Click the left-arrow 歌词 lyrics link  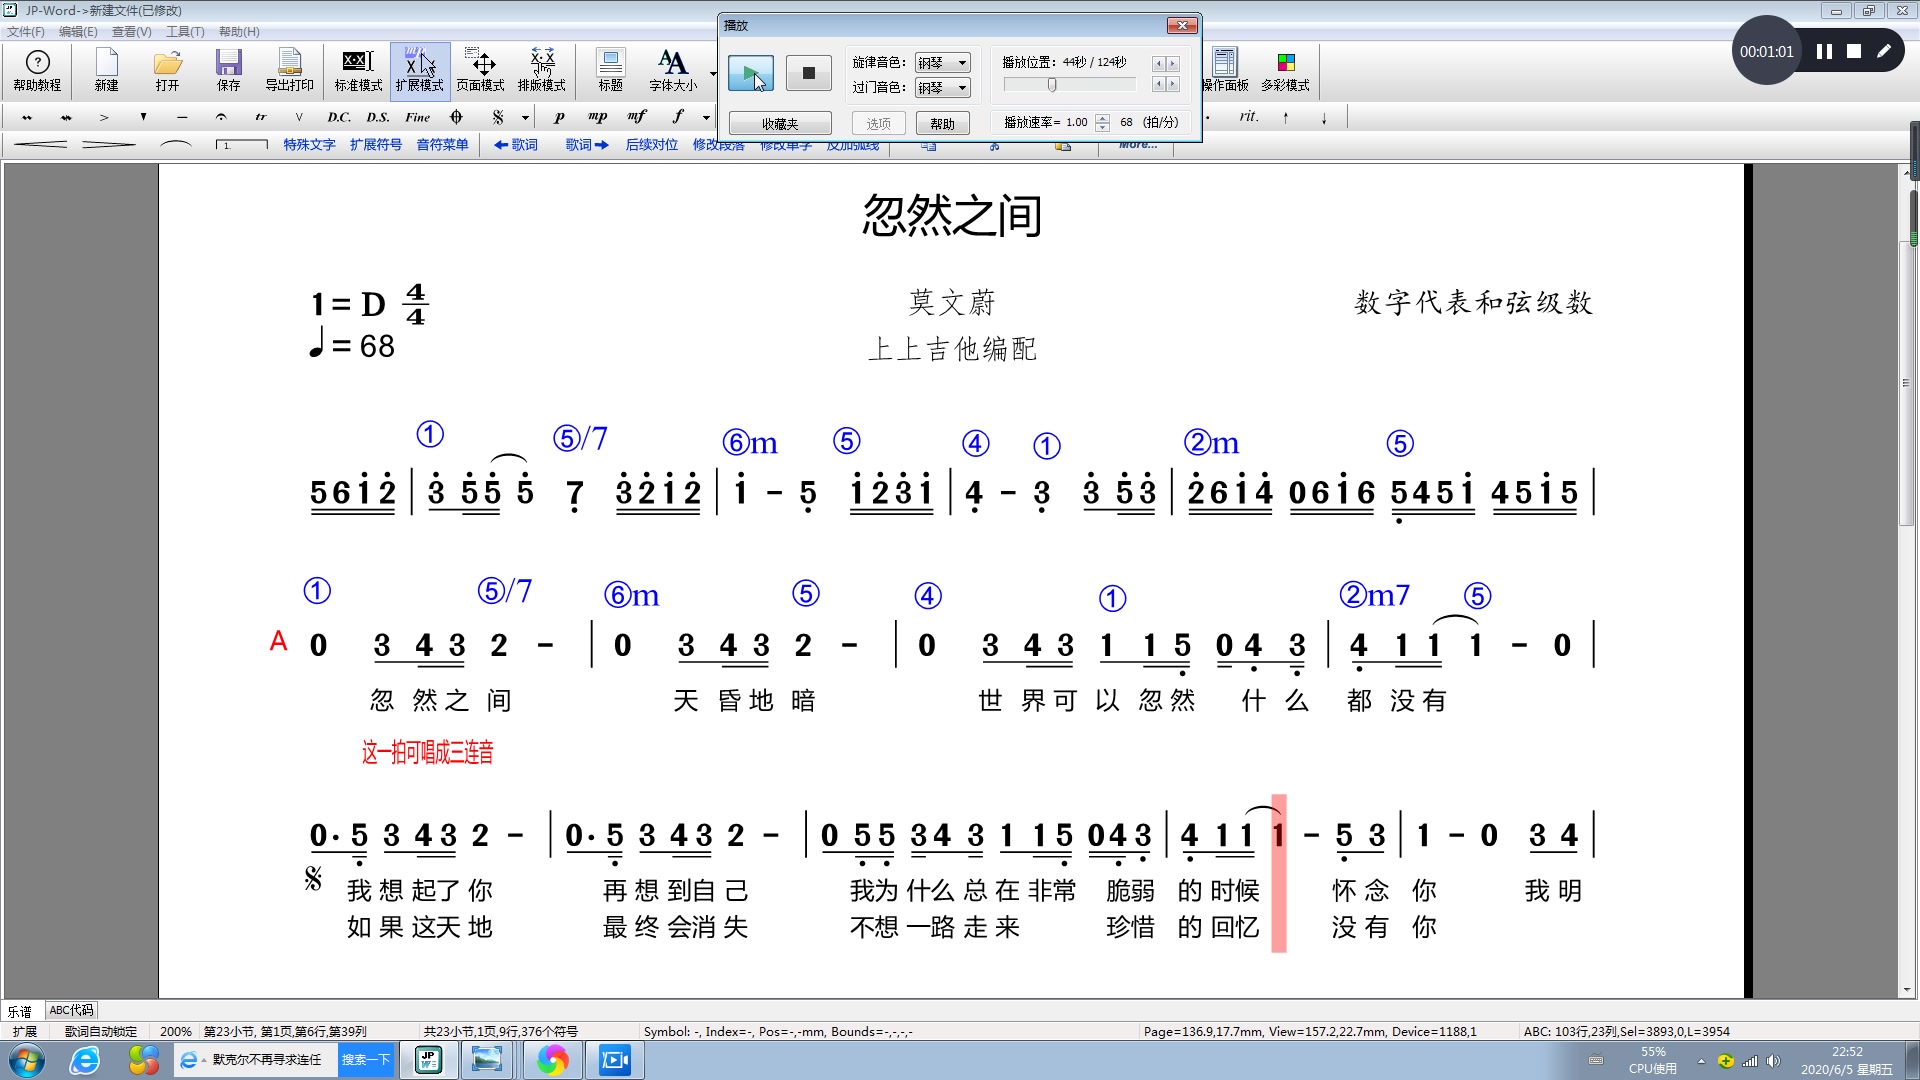coord(516,145)
